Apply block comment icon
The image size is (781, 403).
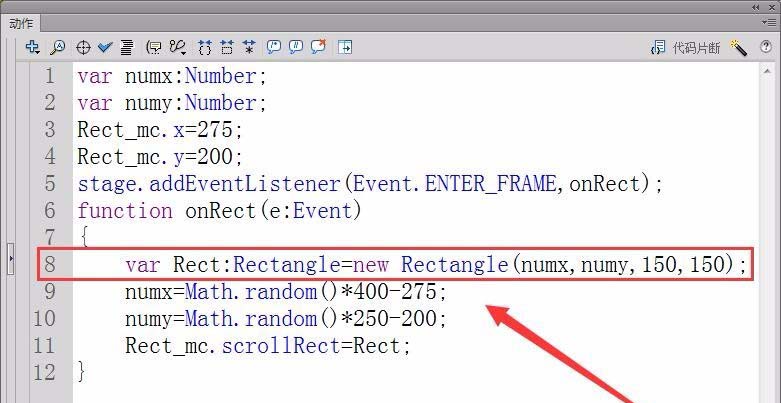click(x=273, y=47)
